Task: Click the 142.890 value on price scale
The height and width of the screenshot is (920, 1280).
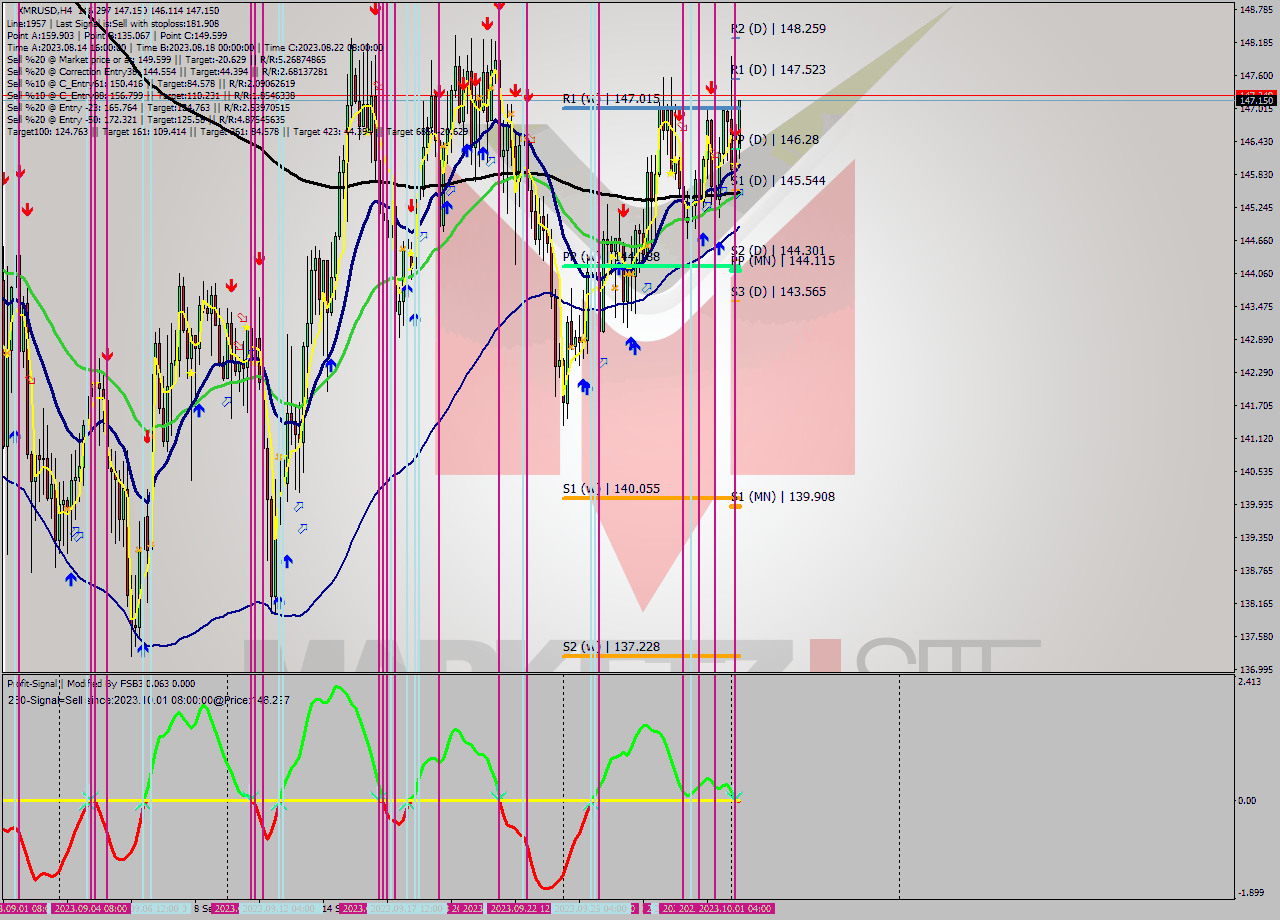Action: 1255,340
